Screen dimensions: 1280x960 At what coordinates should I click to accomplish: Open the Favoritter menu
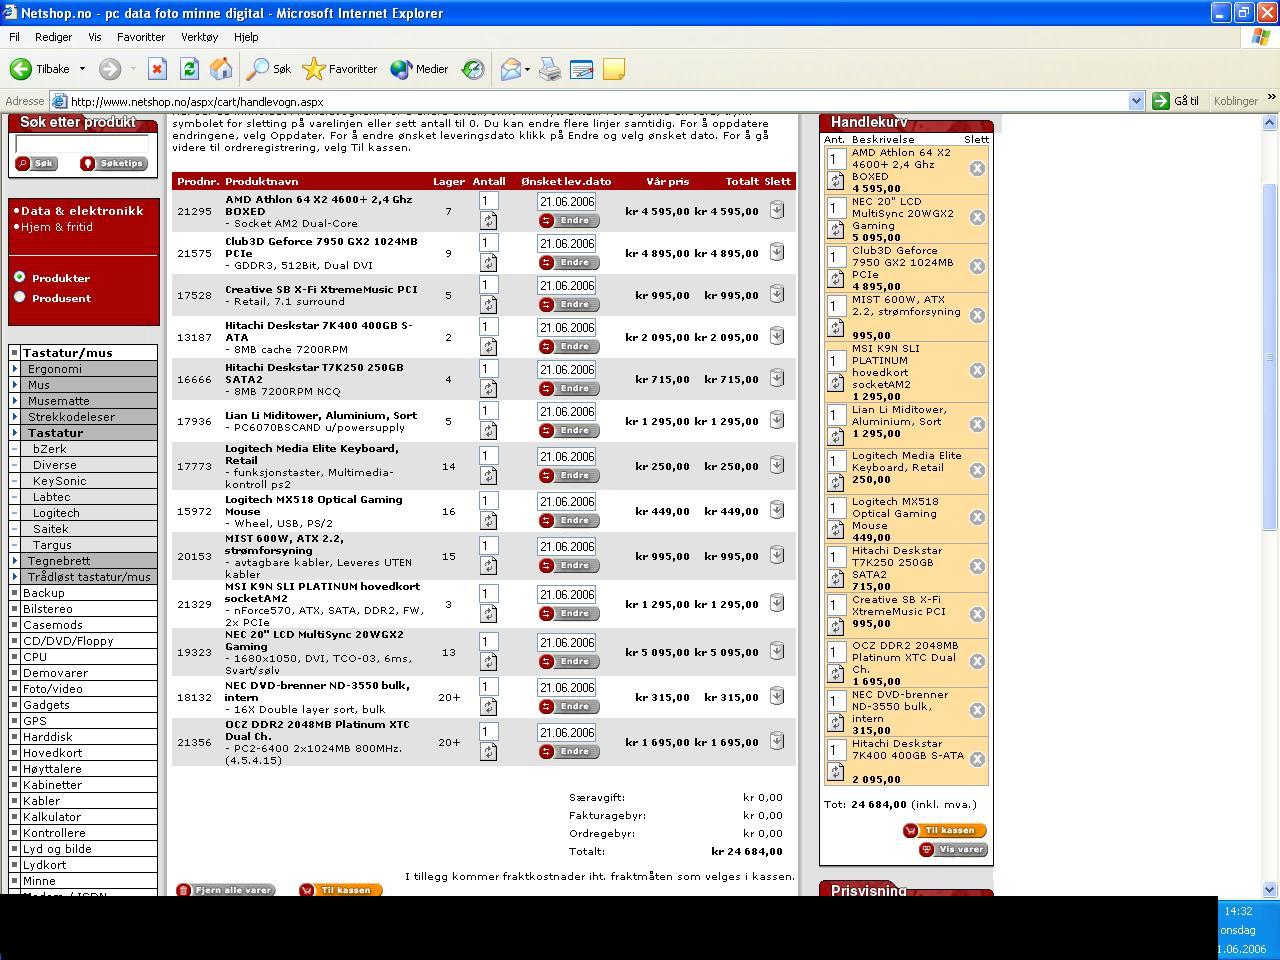(x=141, y=37)
